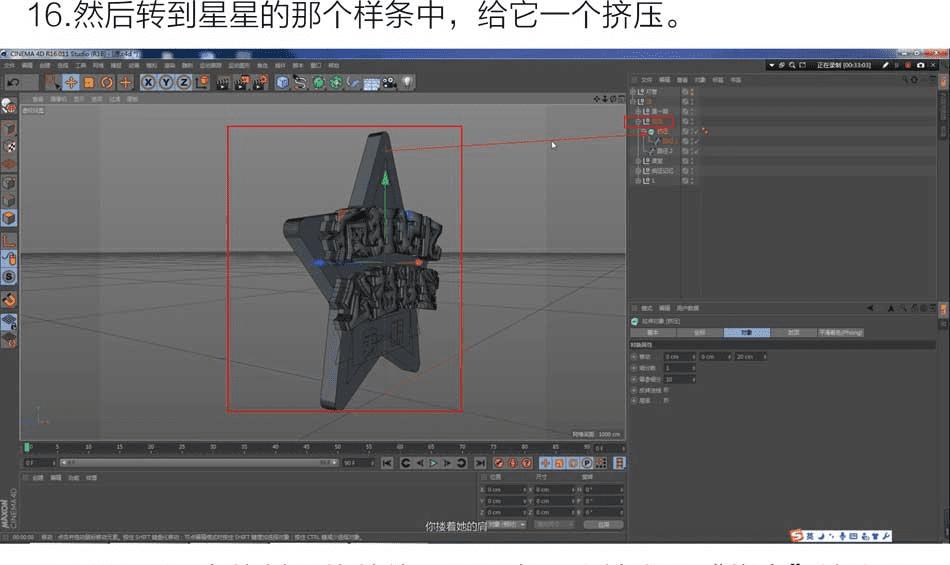Screen dimensions: 950x565
Task: Select the Live Selection arrow tool
Action: (53, 82)
